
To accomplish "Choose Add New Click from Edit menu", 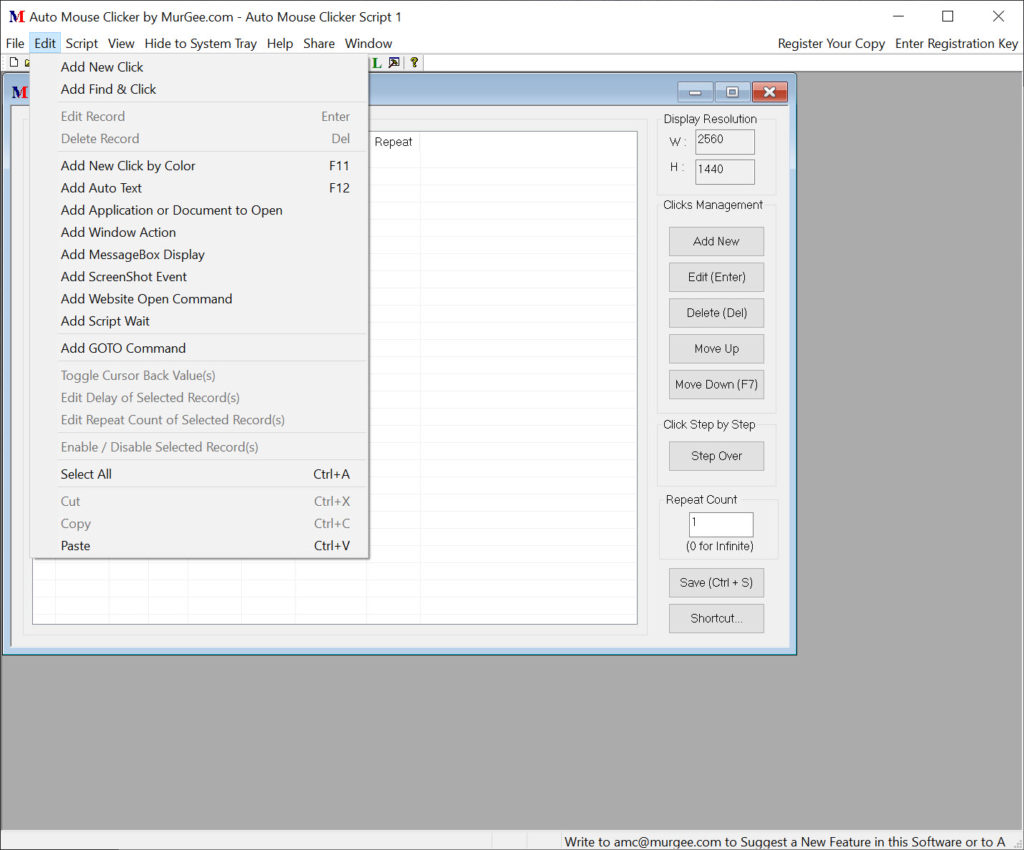I will coord(199,67).
